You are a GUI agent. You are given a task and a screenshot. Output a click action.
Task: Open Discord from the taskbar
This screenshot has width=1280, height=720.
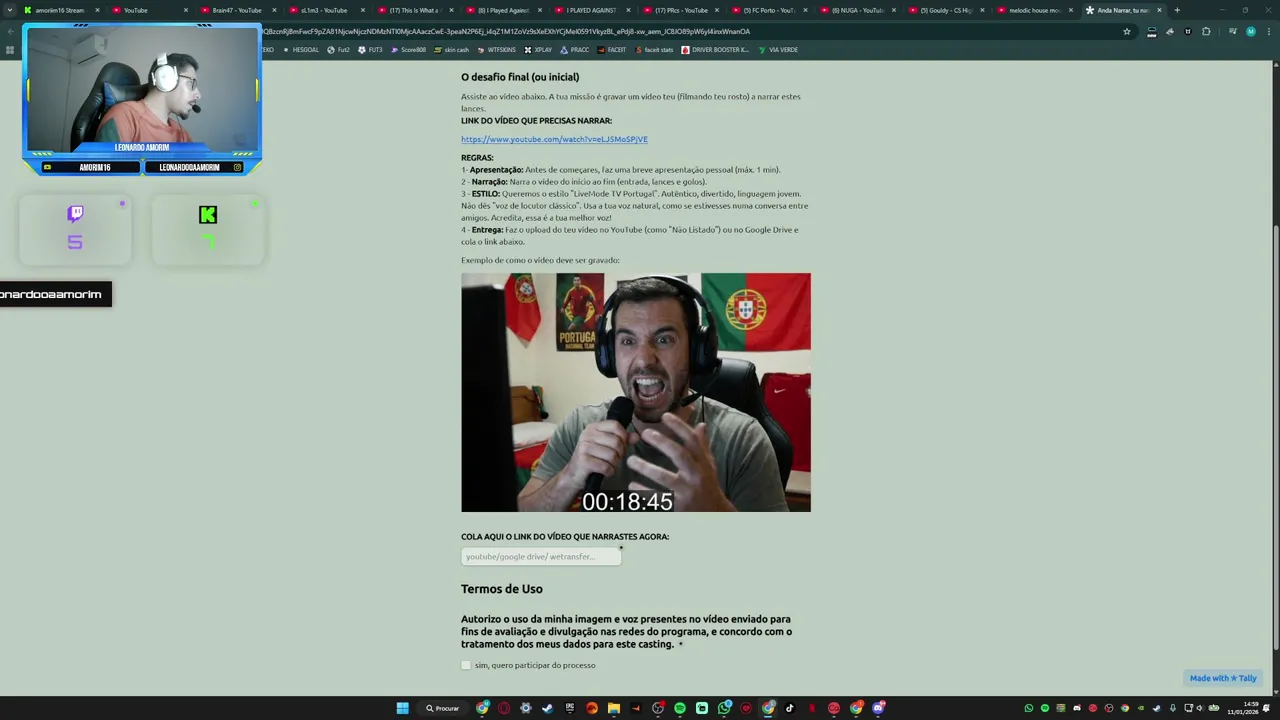(878, 708)
